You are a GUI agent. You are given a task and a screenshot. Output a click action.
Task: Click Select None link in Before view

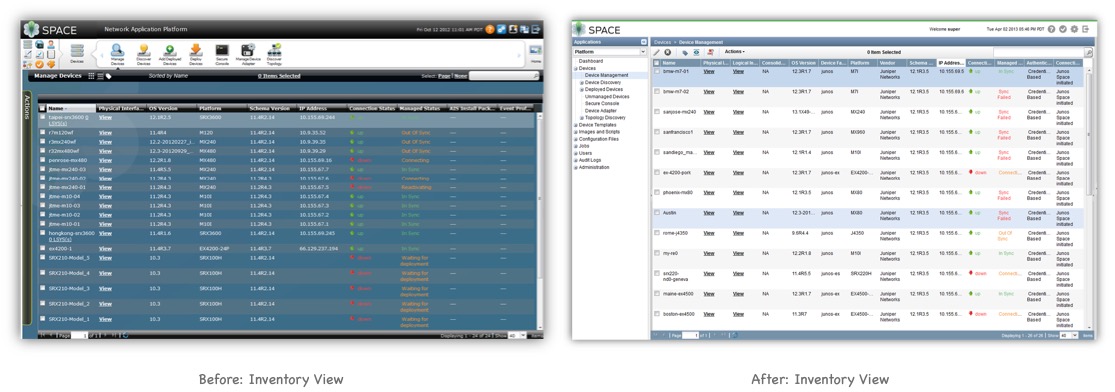coord(461,75)
